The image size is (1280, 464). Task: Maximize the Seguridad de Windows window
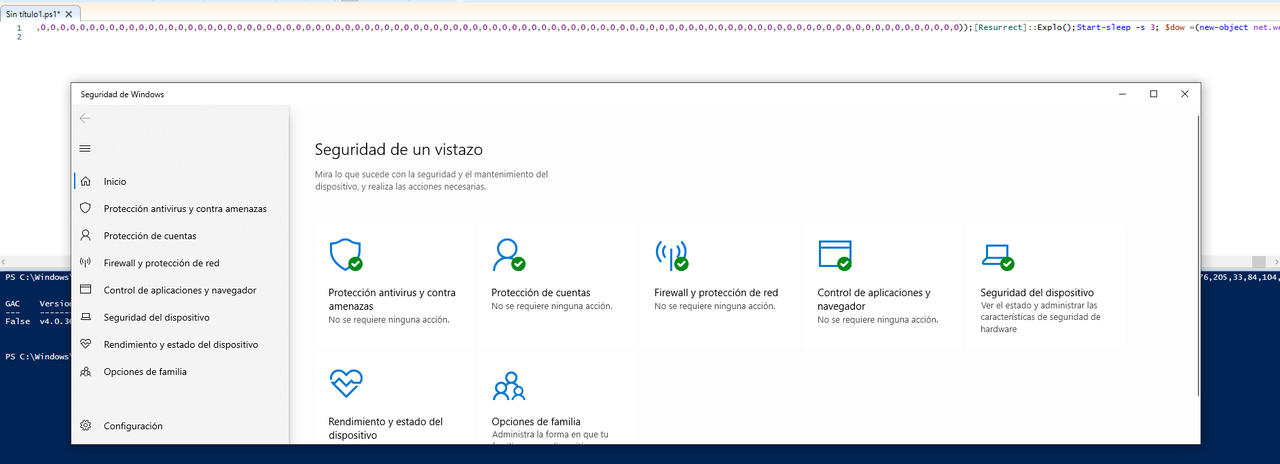pyautogui.click(x=1153, y=94)
